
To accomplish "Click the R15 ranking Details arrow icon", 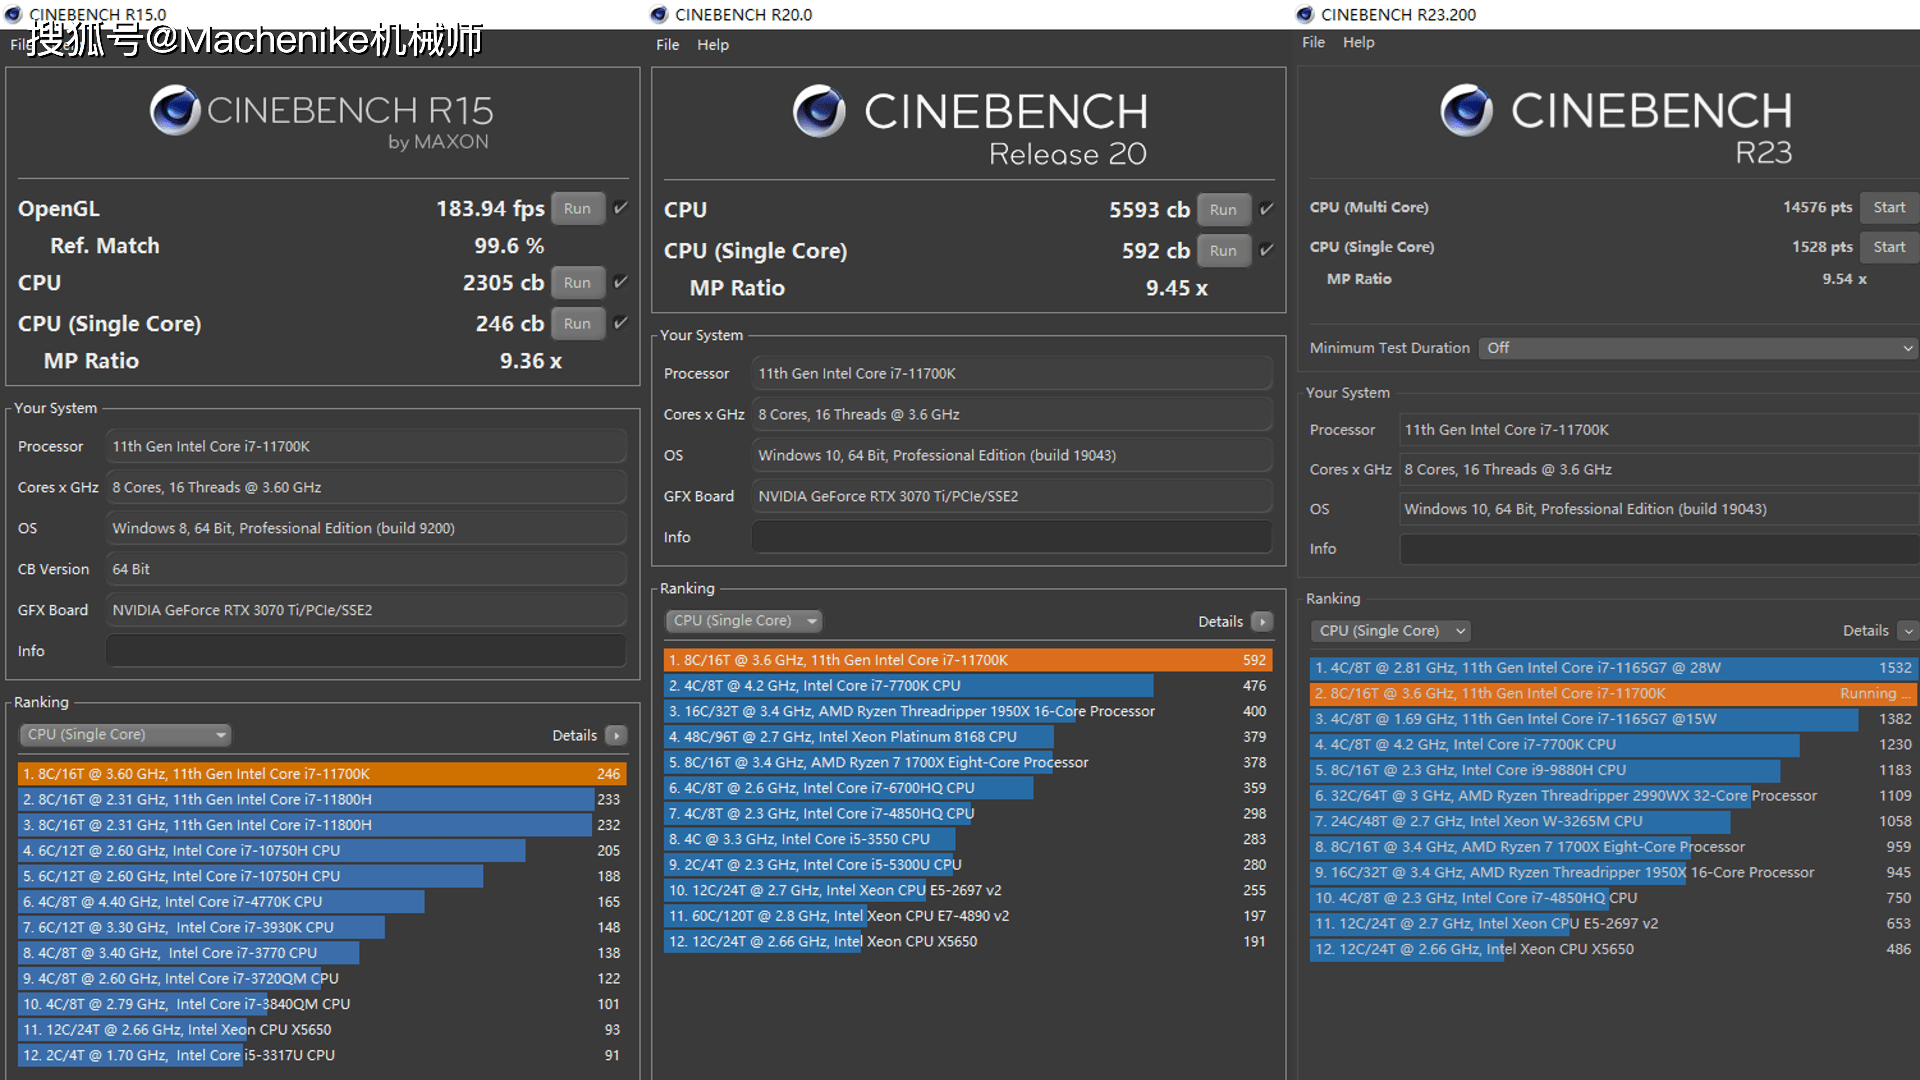I will 617,735.
